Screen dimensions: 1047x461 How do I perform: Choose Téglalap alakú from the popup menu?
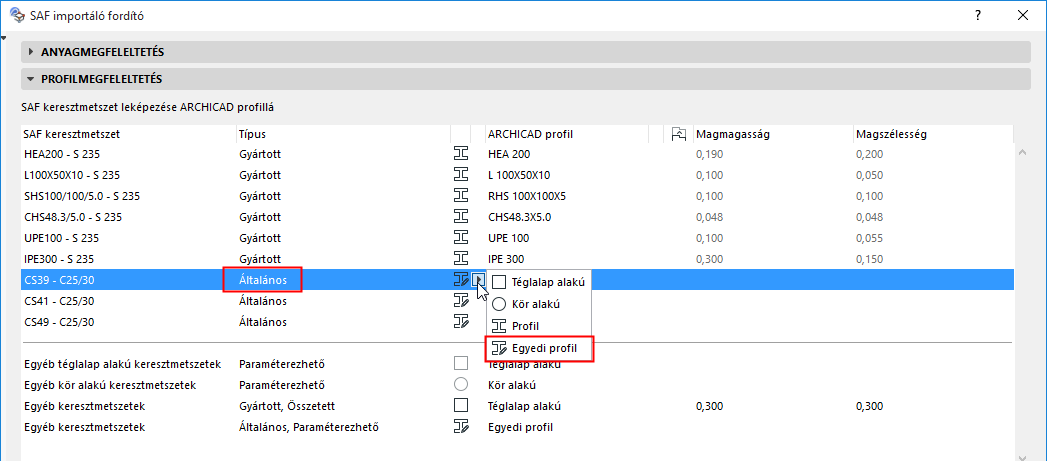click(540, 283)
